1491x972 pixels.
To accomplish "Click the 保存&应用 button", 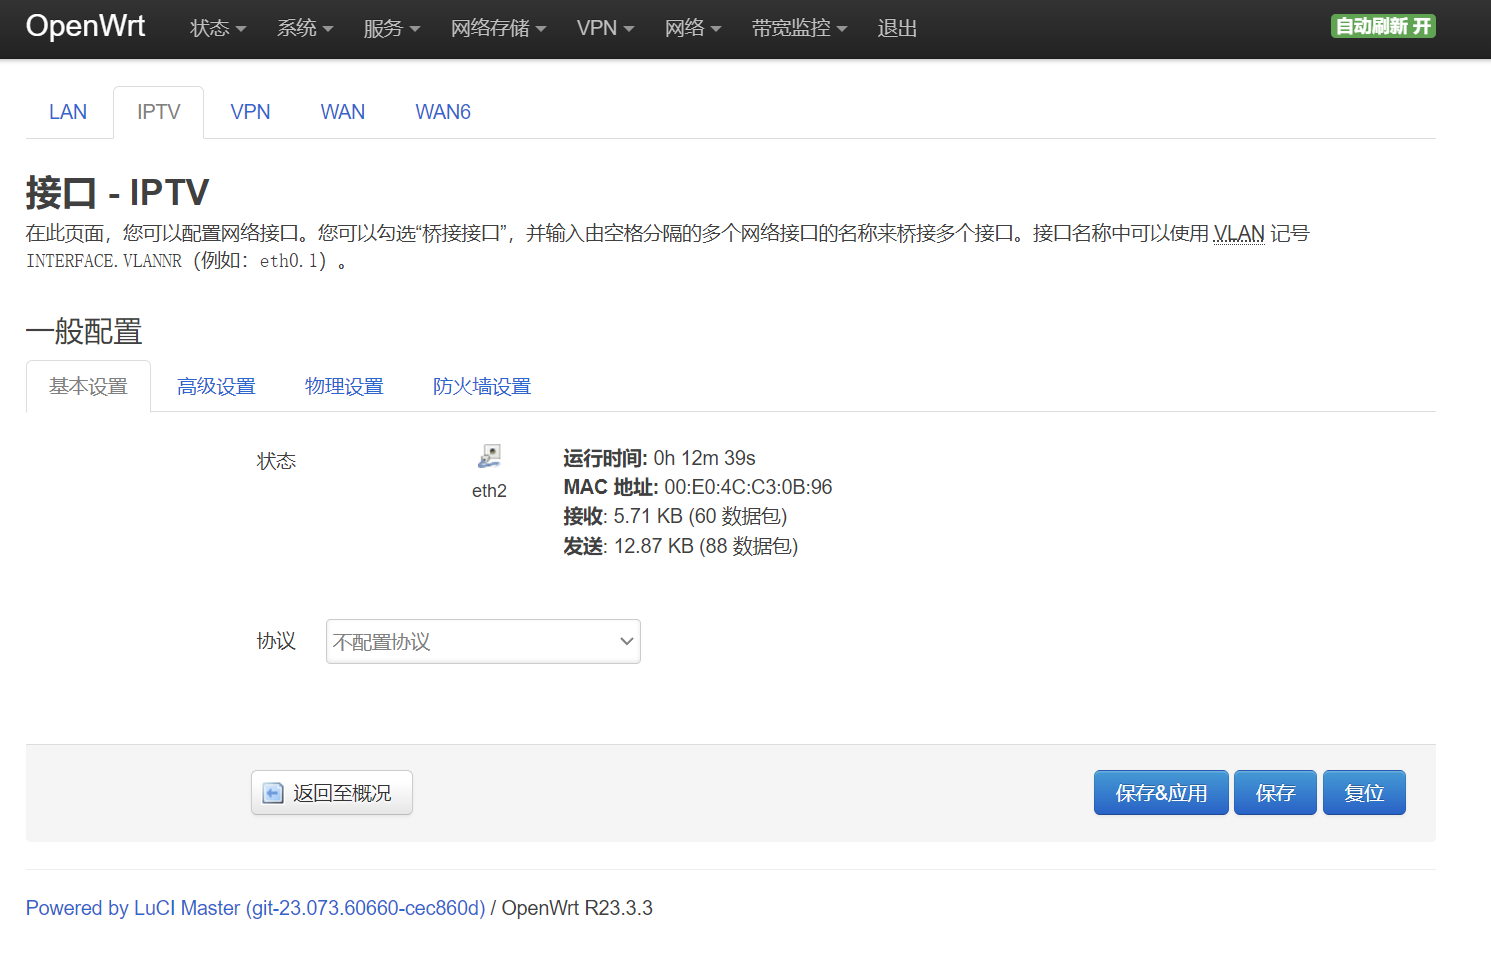I will pos(1161,792).
